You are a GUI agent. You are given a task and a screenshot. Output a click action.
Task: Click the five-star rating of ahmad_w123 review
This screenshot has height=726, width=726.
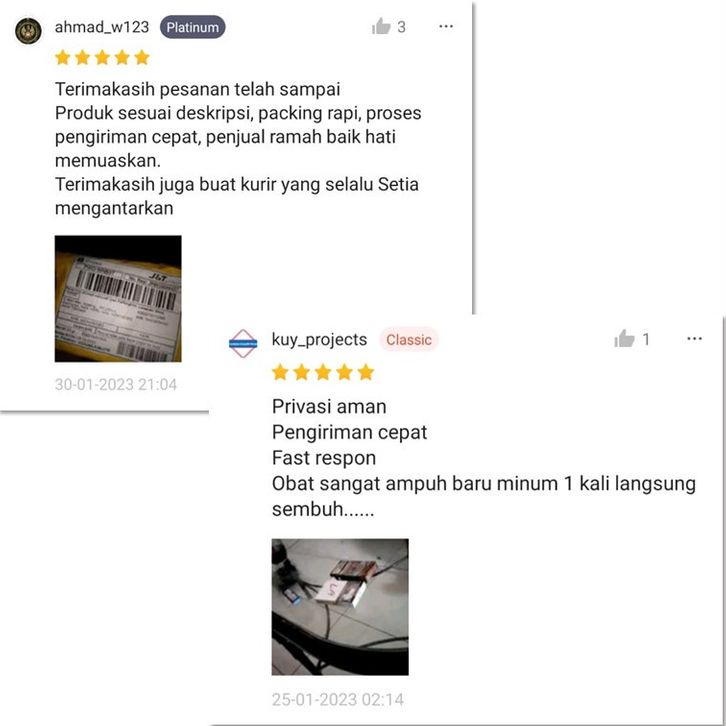point(102,57)
